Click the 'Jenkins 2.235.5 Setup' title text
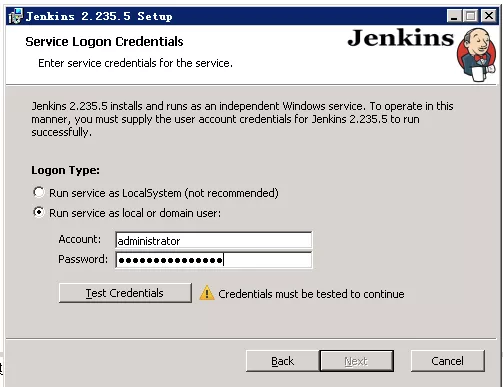Viewport: 503px width, 387px height. (x=99, y=16)
